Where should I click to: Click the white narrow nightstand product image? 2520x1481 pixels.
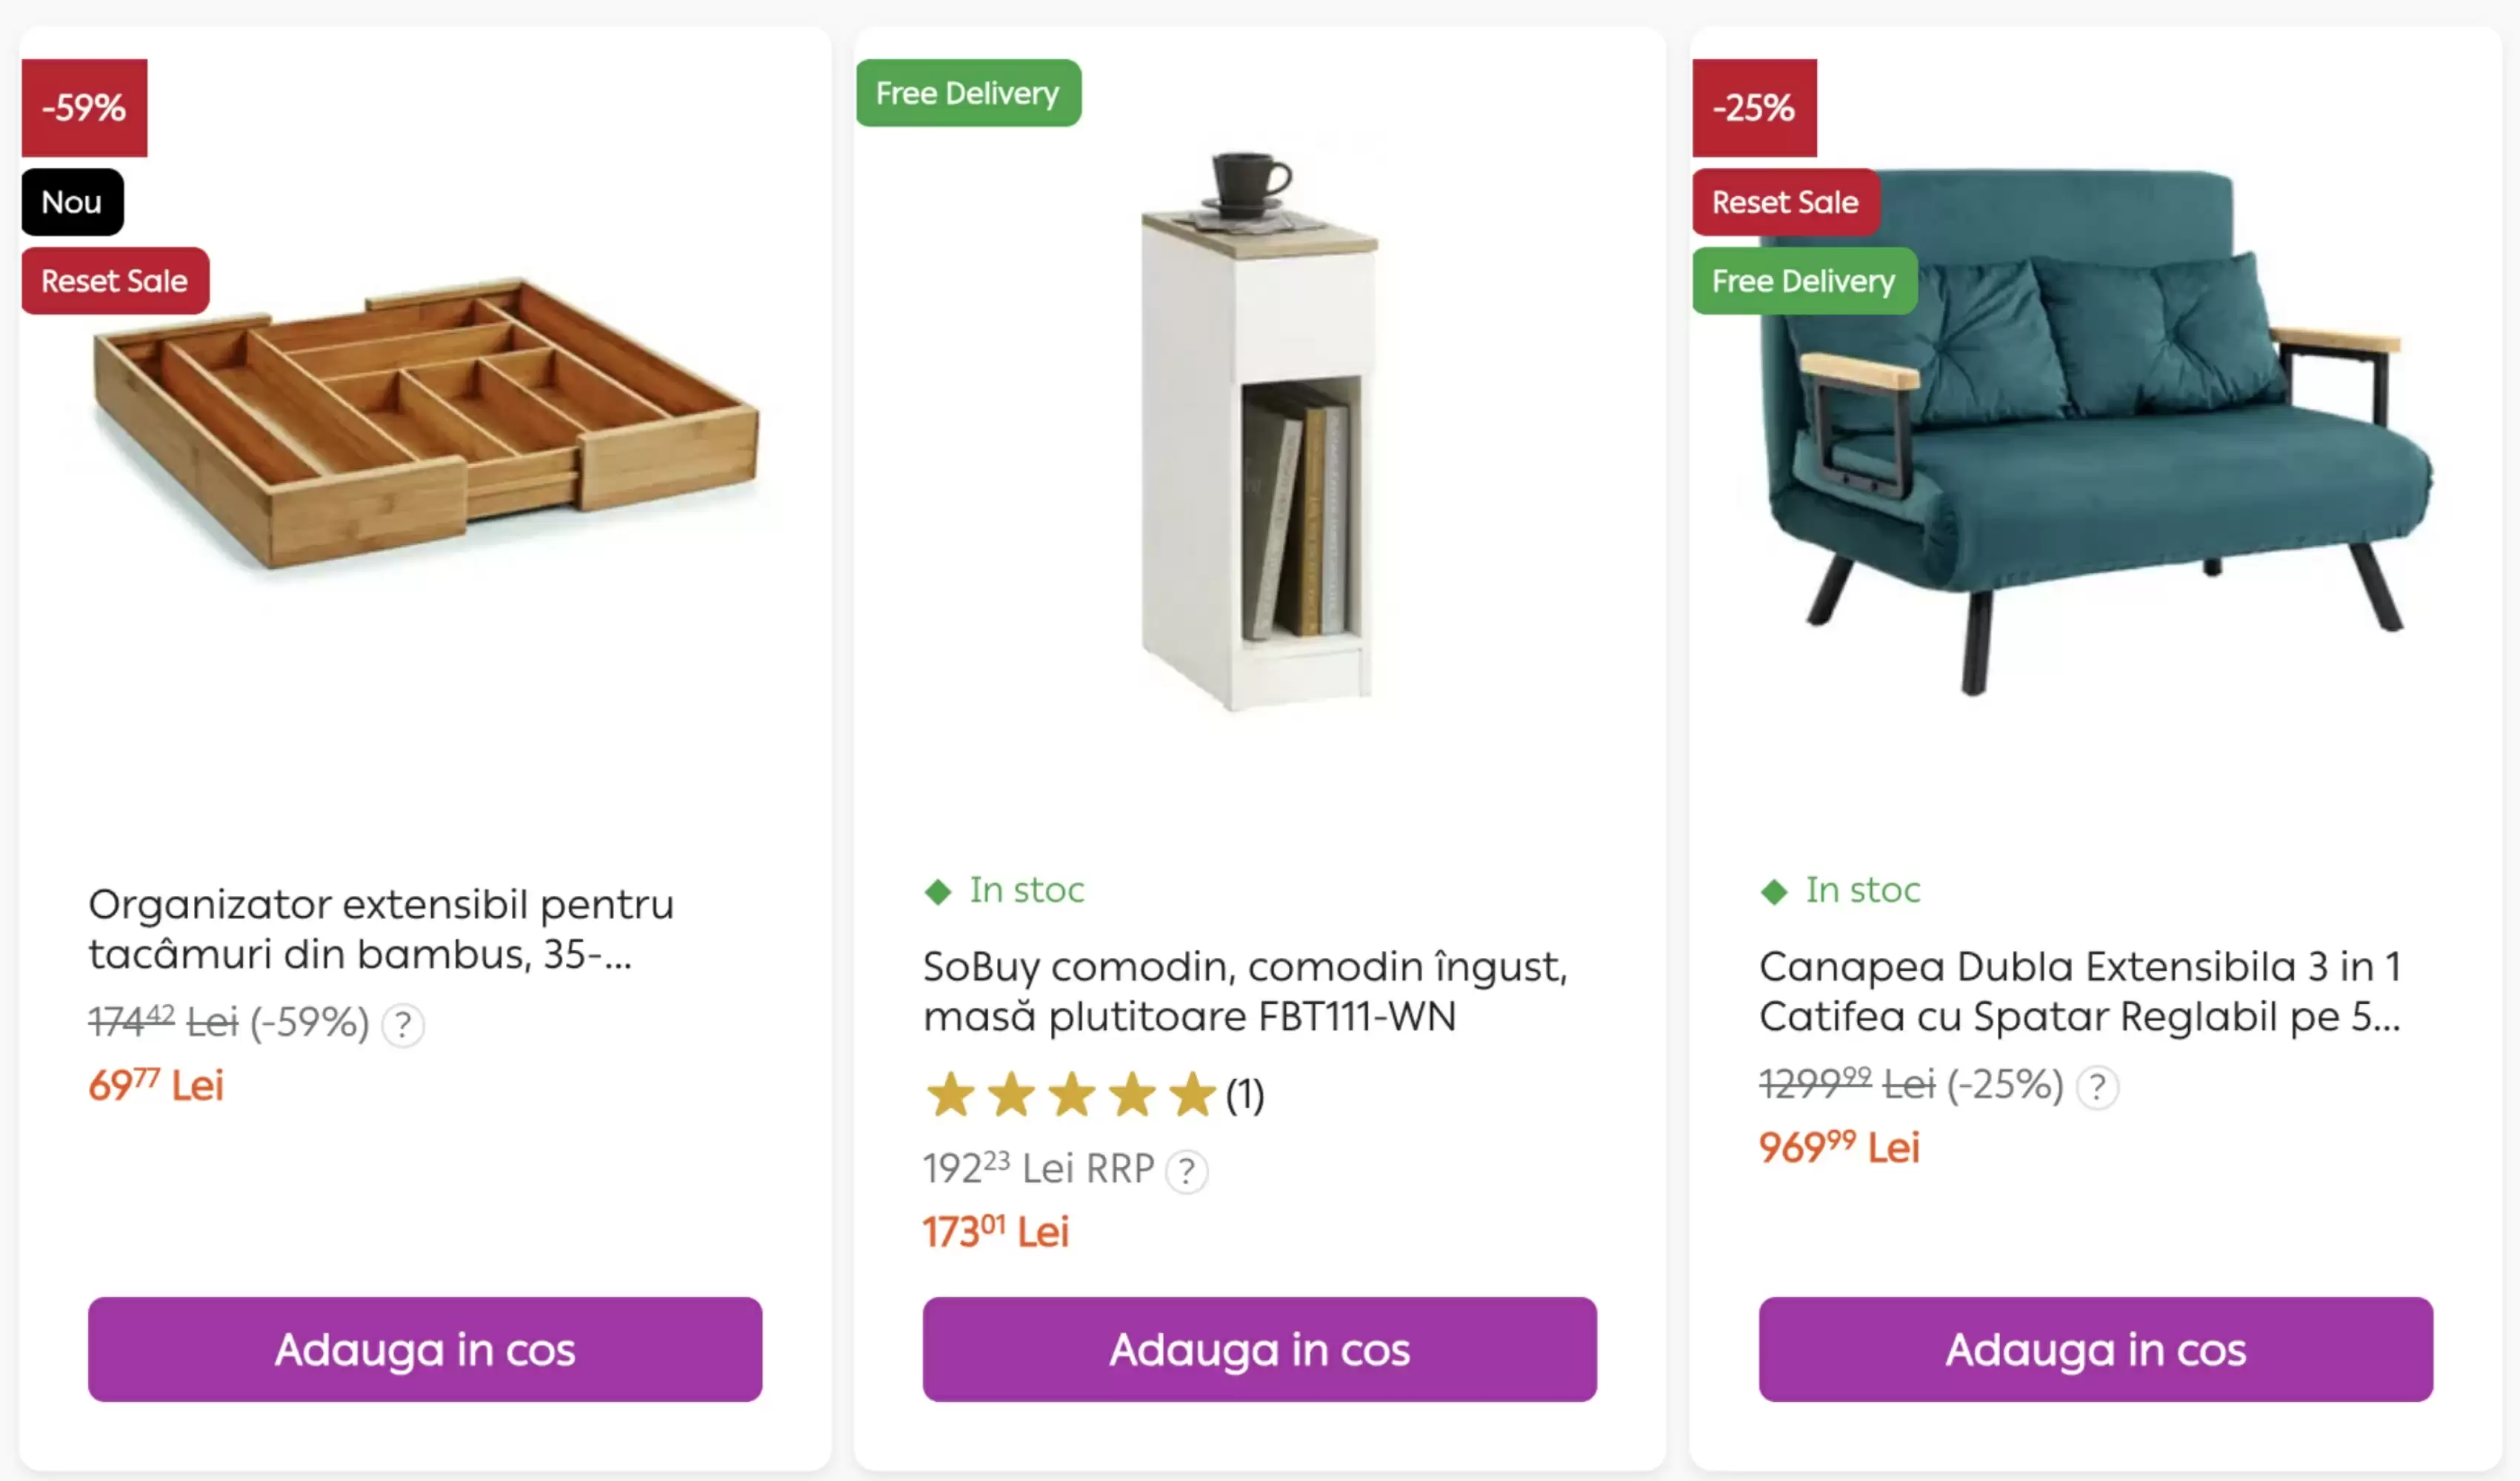coord(1259,430)
